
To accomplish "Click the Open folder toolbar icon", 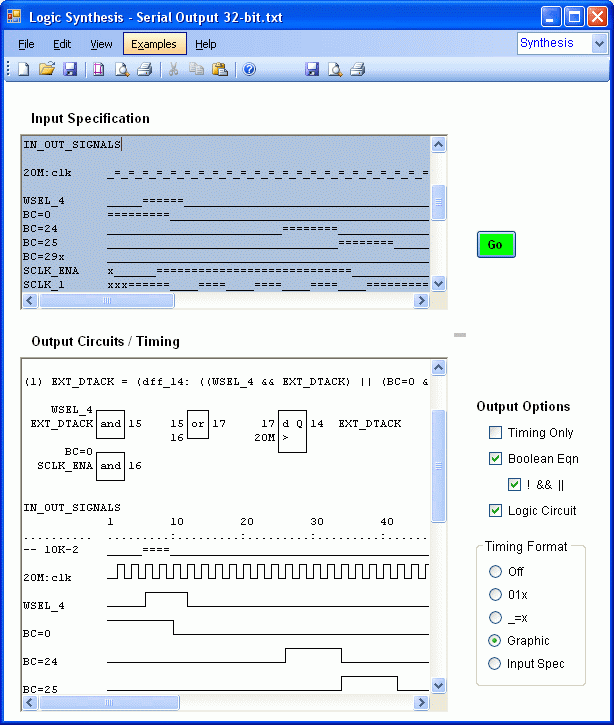I will 47,69.
